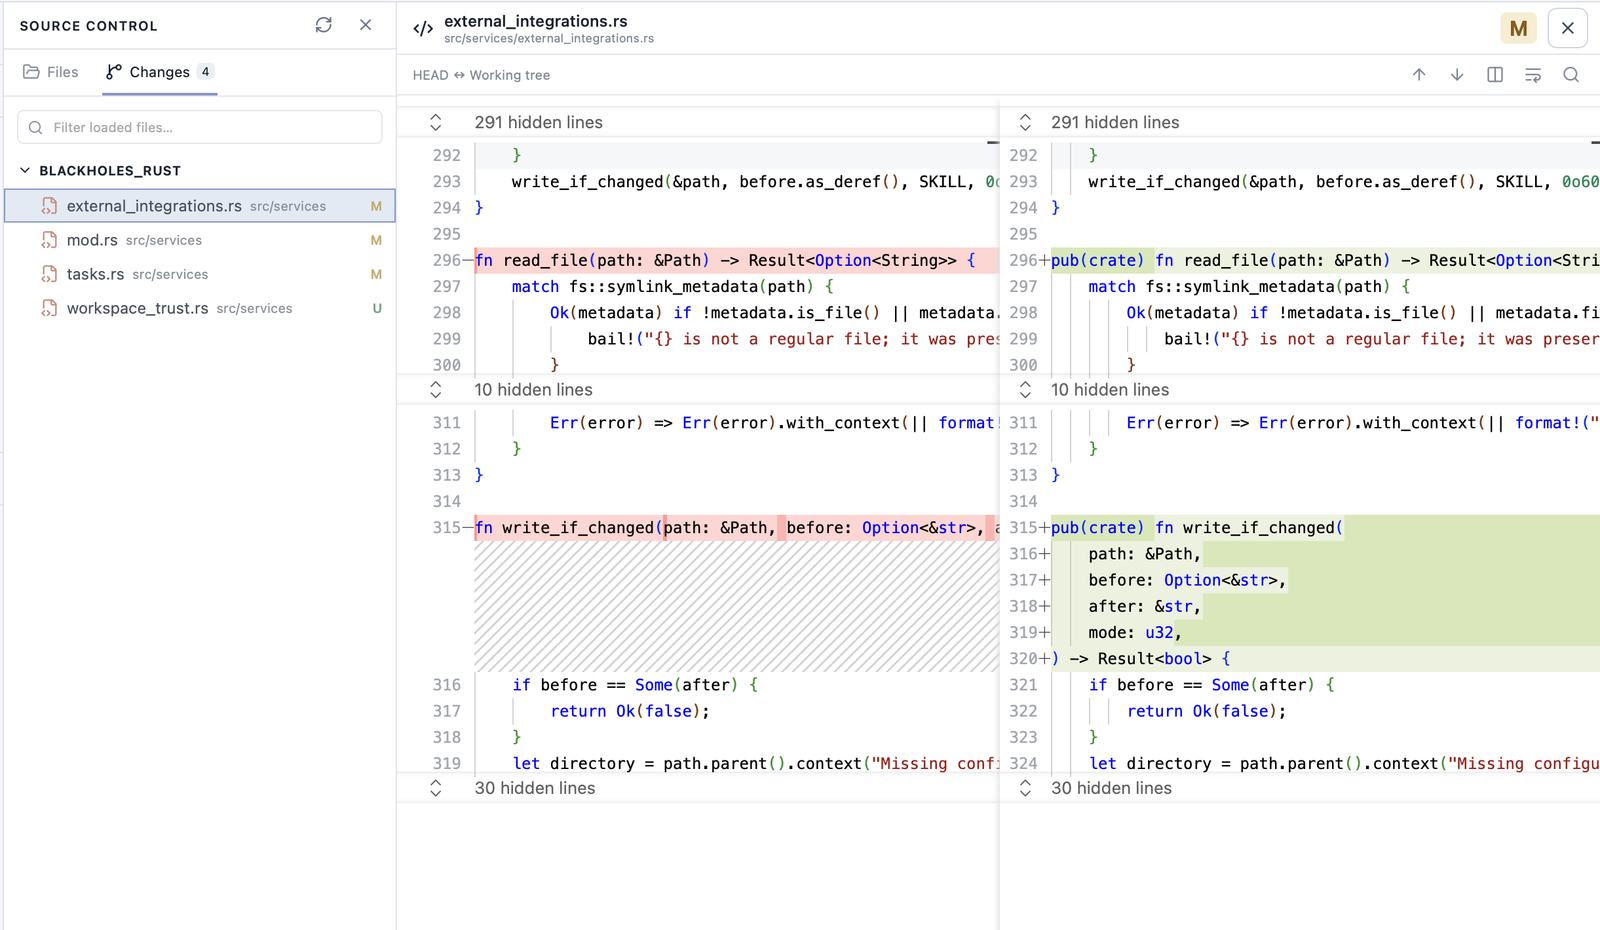
Task: Click added line 319 mode: u32
Action: point(1325,632)
